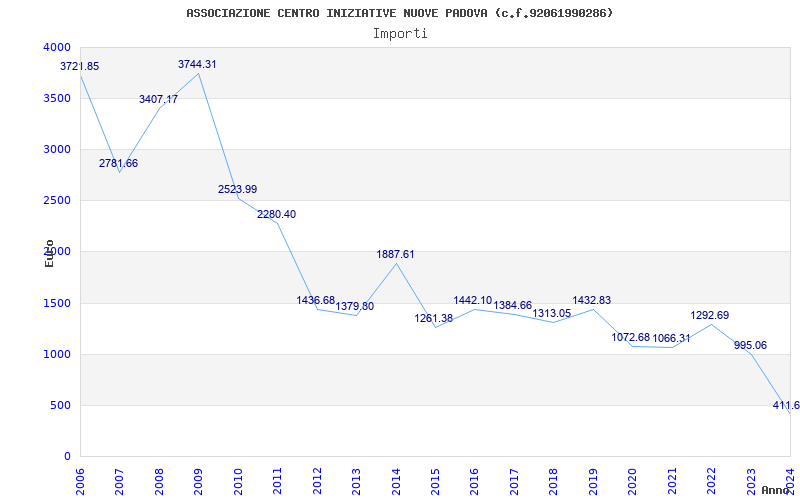This screenshot has width=800, height=500.
Task: Click the y-axis value 500
Action: pos(61,405)
